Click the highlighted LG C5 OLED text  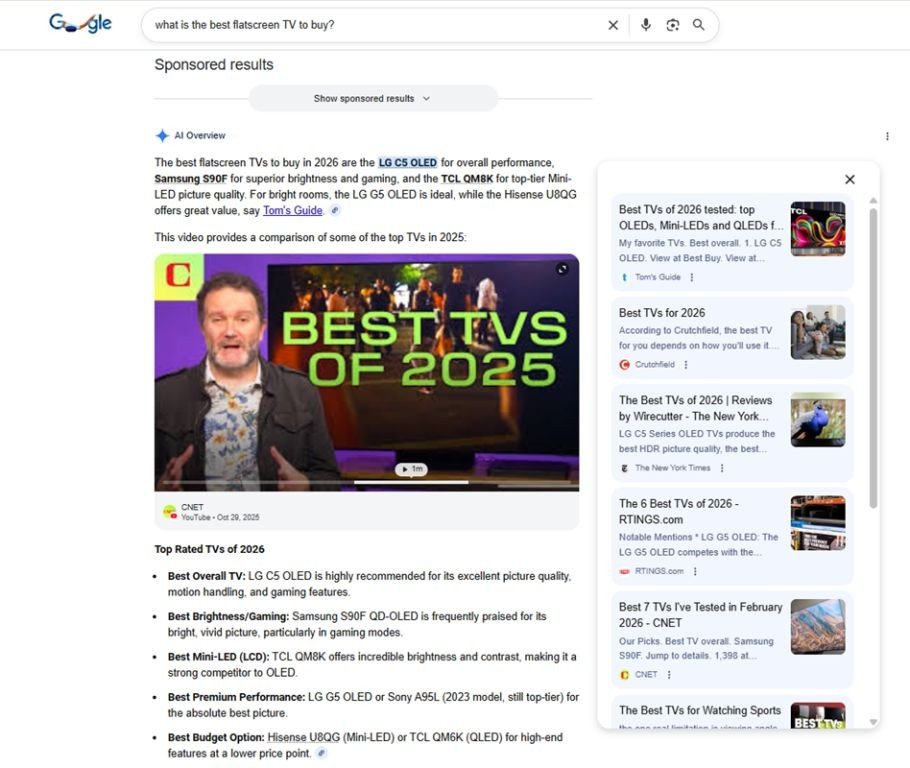click(407, 163)
